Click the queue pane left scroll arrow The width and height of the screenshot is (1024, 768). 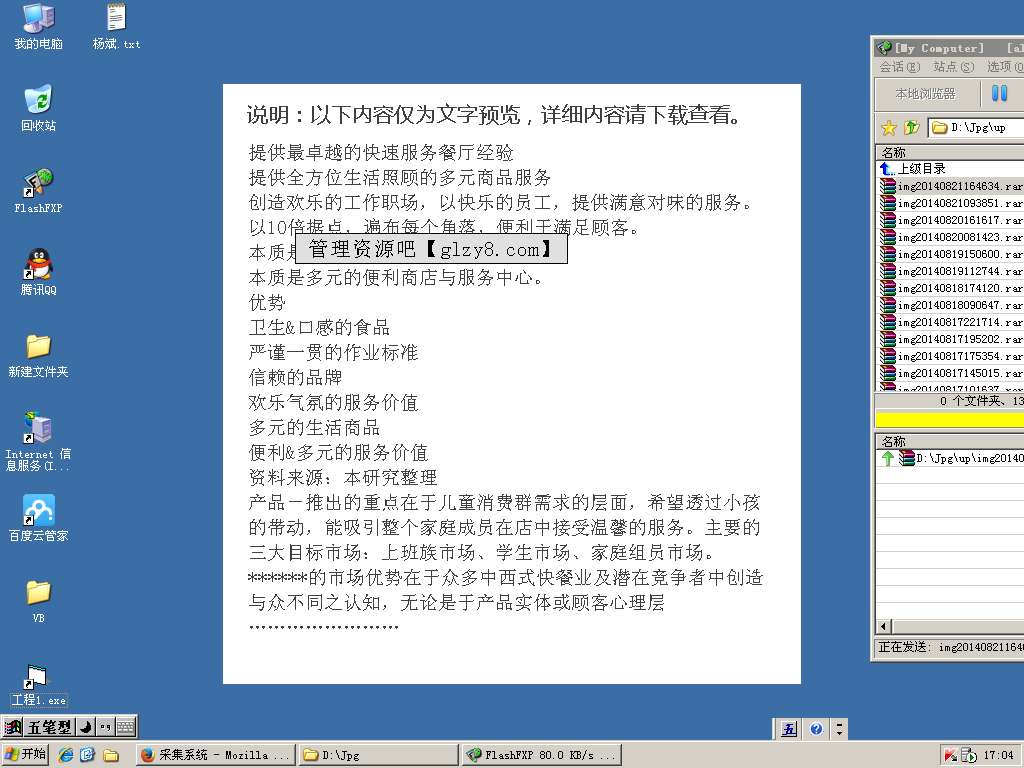click(884, 627)
